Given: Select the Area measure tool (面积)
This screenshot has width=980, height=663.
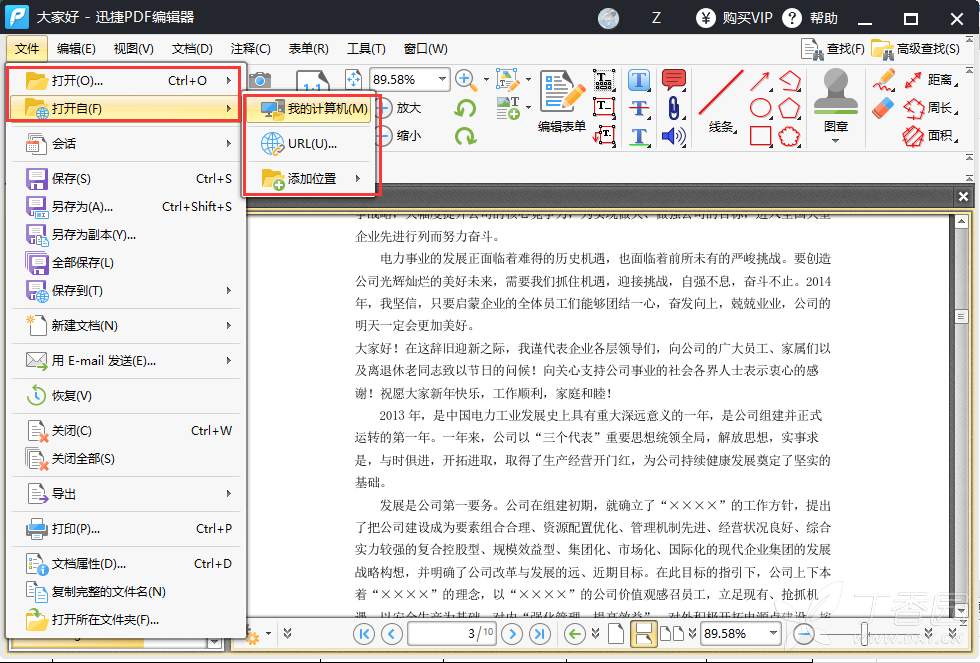Looking at the screenshot, I should point(930,136).
